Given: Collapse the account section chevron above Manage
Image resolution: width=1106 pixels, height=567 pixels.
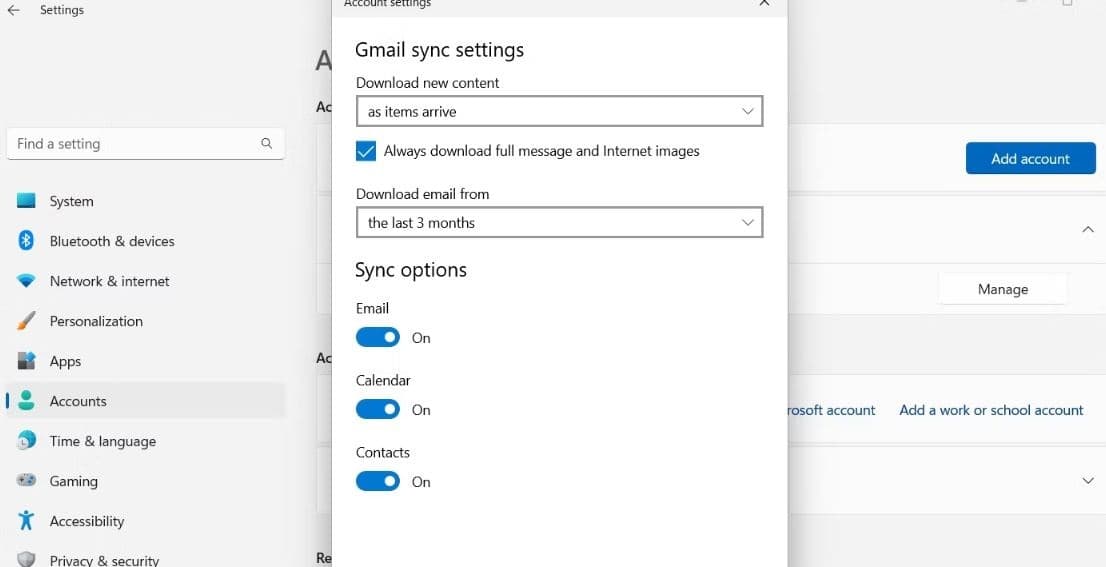Looking at the screenshot, I should pos(1088,229).
